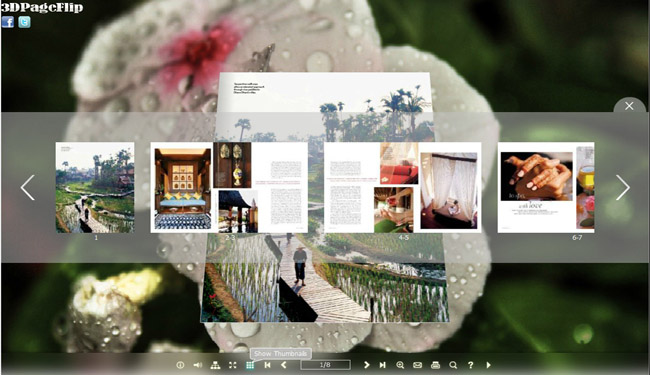Click the Show Thumbnails grid icon

tap(250, 365)
